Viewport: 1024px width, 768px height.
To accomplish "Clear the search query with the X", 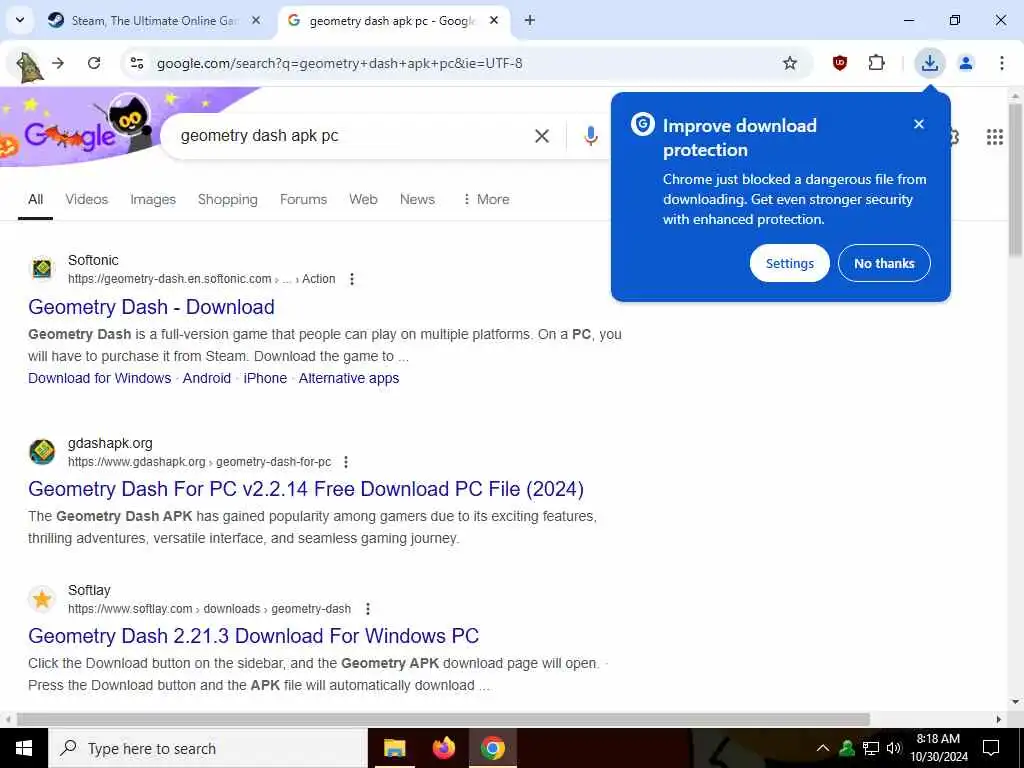I will pyautogui.click(x=542, y=136).
